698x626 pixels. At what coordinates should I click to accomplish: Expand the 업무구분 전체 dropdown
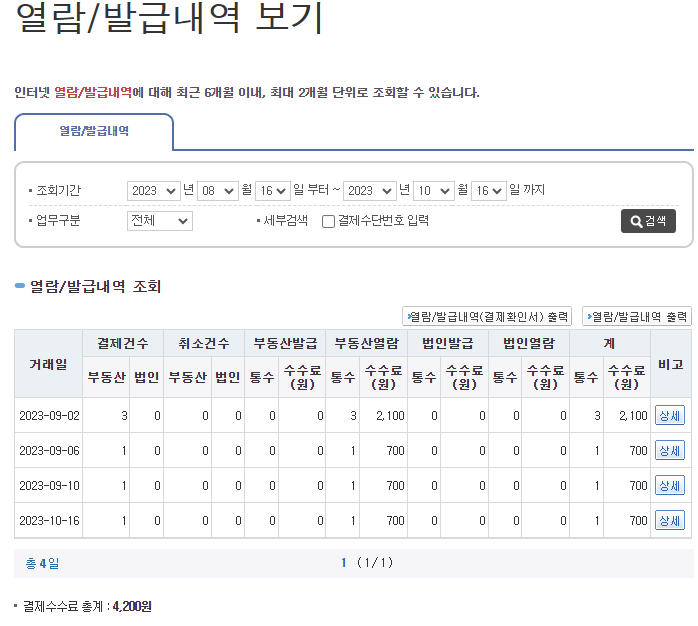click(160, 221)
